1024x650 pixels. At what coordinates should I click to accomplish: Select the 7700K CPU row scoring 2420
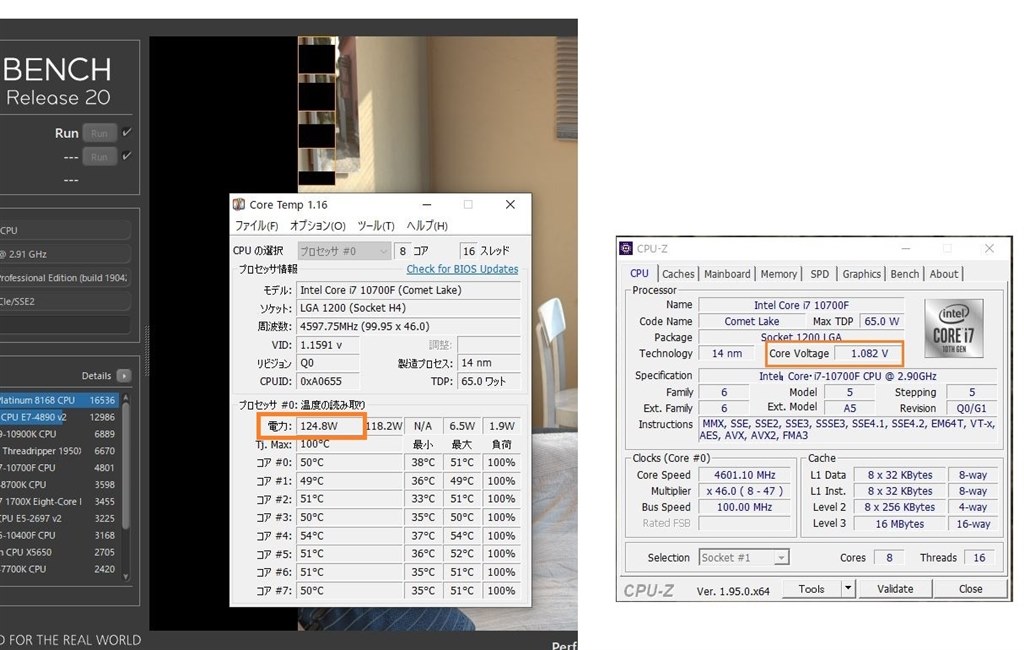click(x=59, y=569)
